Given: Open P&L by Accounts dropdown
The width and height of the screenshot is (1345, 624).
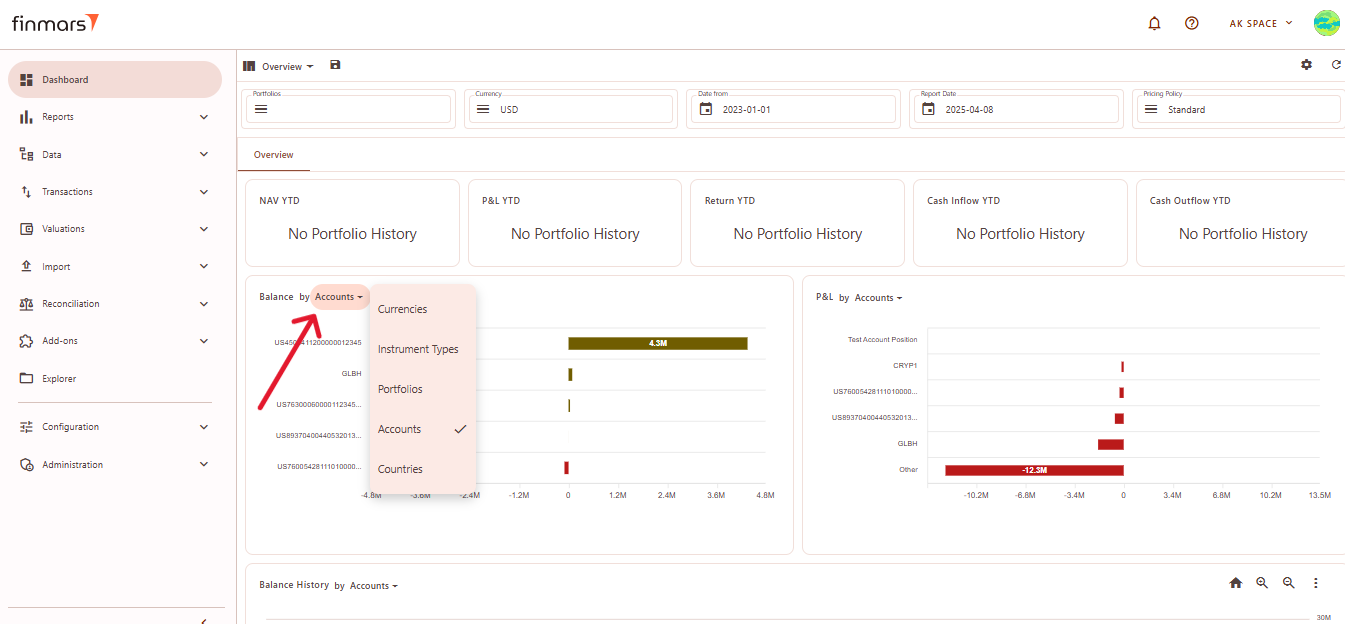Looking at the screenshot, I should point(878,298).
